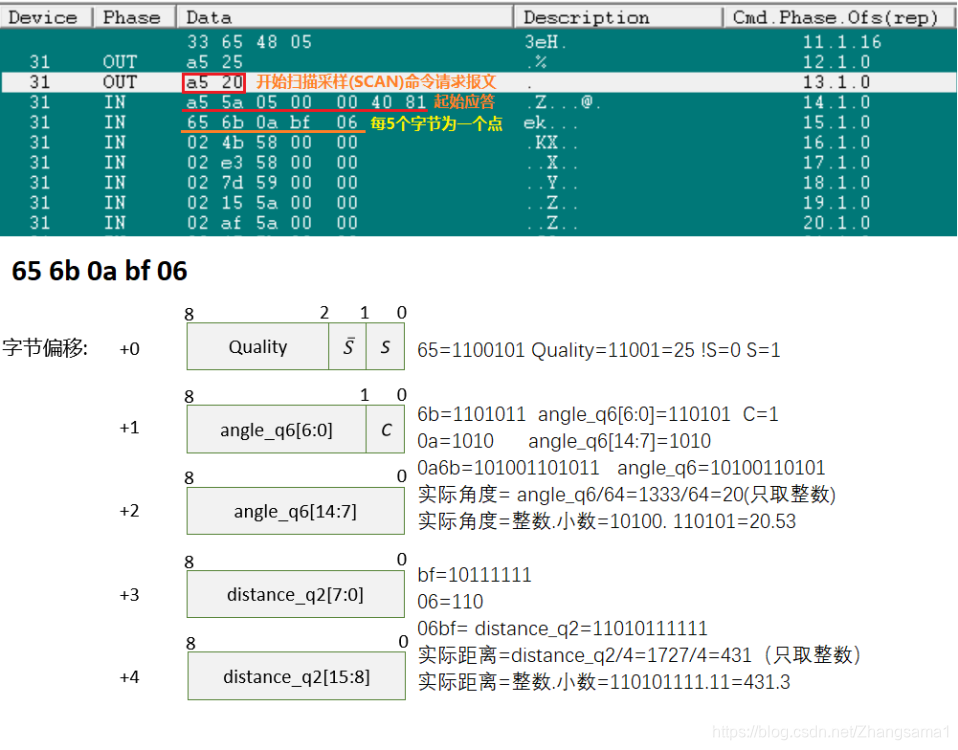Click the description cell 'ek...'
958x750 pixels.
coord(550,123)
